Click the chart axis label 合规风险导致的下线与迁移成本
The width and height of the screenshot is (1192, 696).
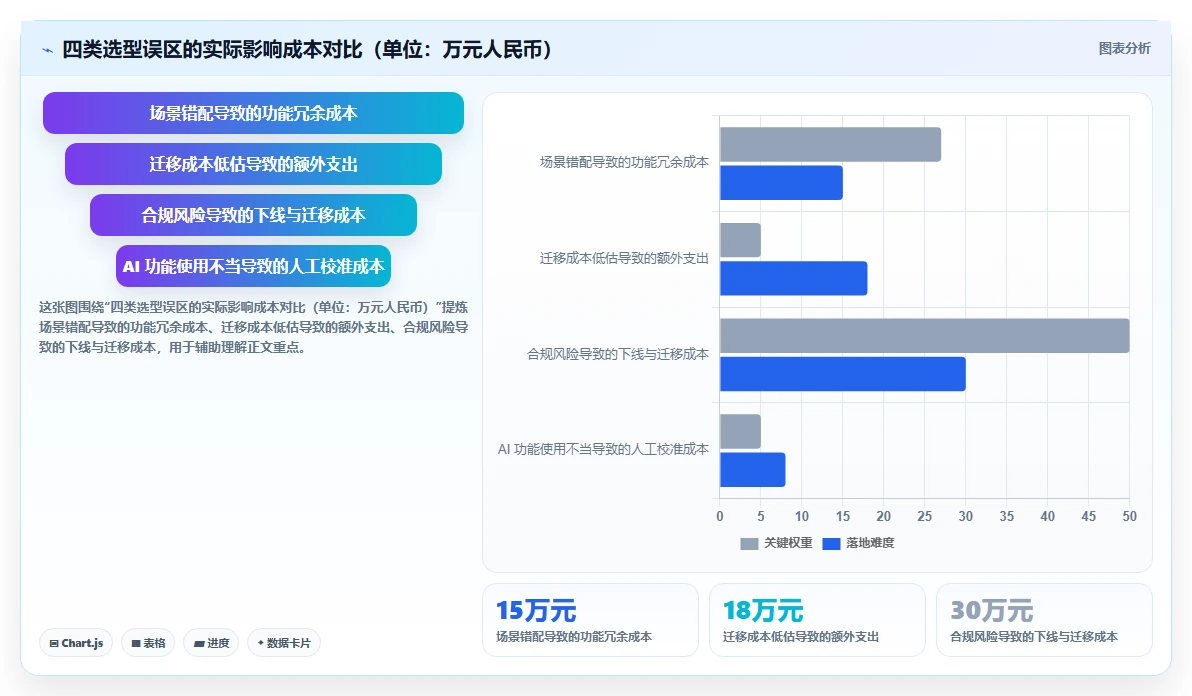click(618, 354)
